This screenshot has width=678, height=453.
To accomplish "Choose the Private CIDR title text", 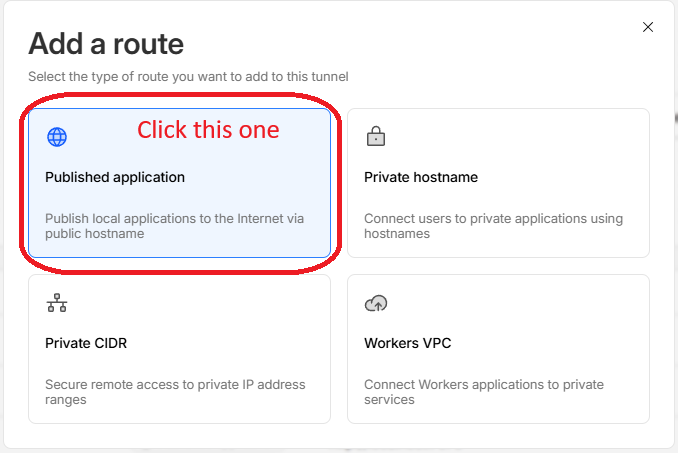I will [86, 343].
